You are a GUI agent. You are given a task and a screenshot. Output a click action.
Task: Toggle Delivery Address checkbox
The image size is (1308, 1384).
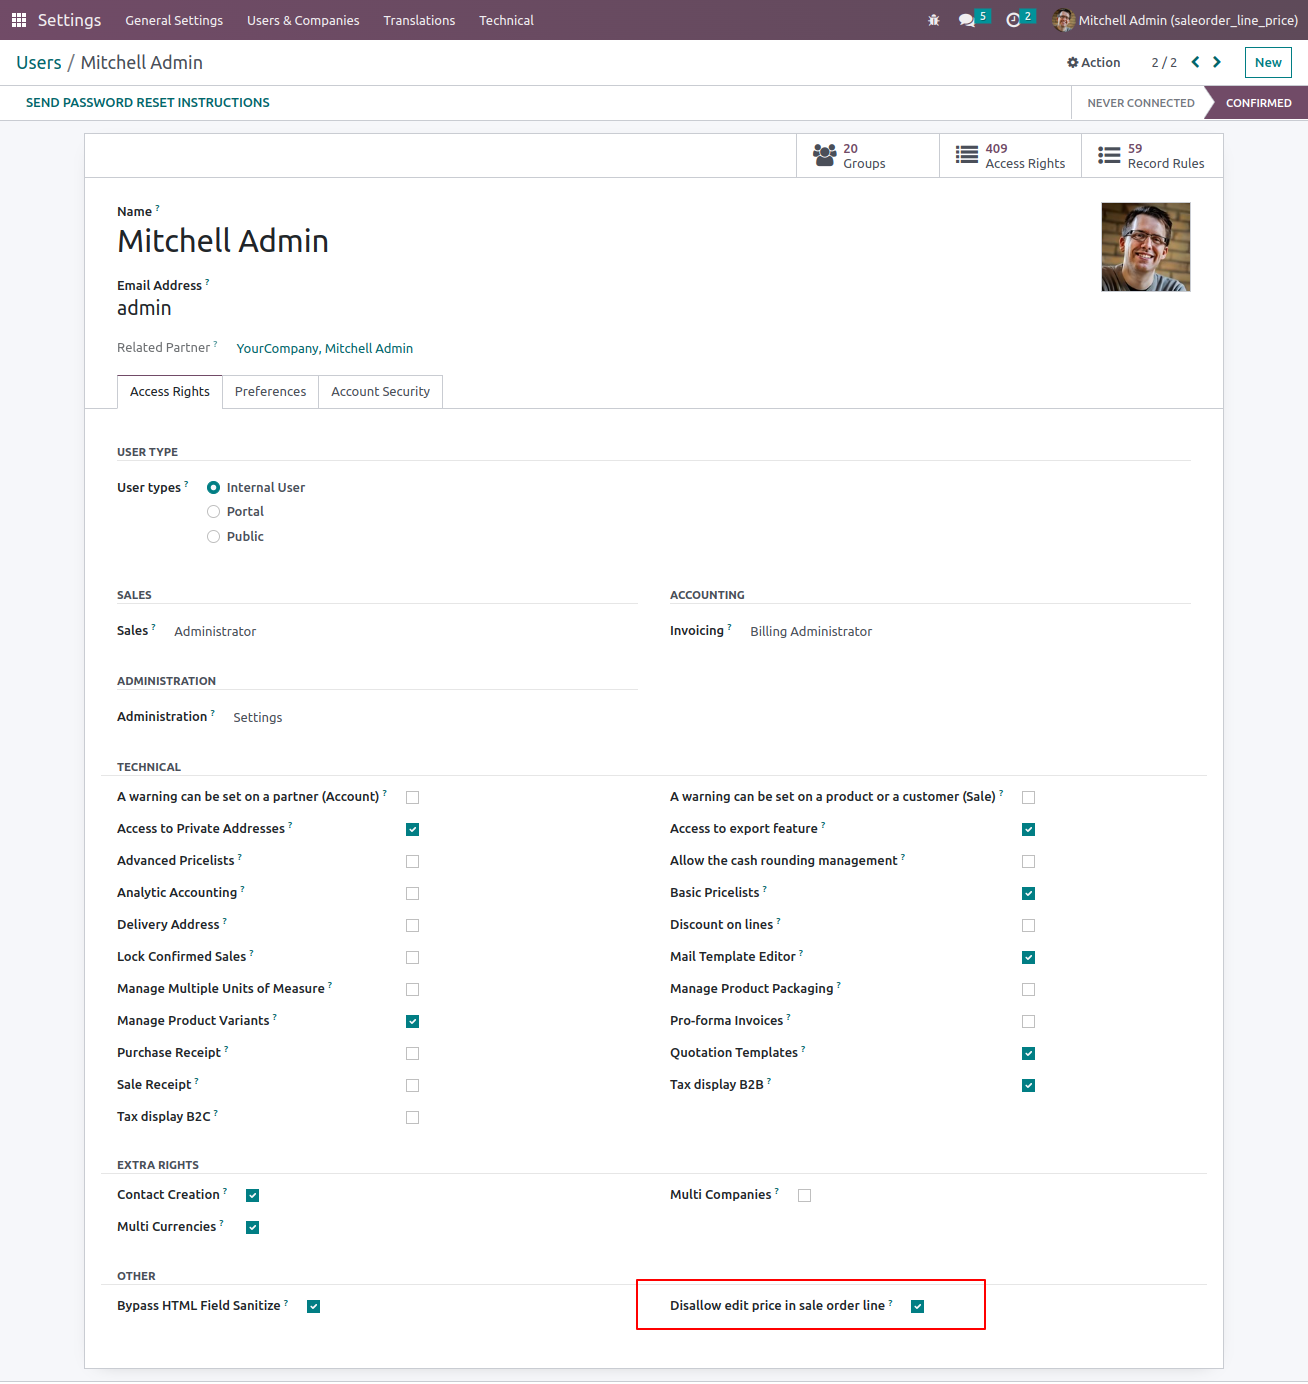(413, 926)
